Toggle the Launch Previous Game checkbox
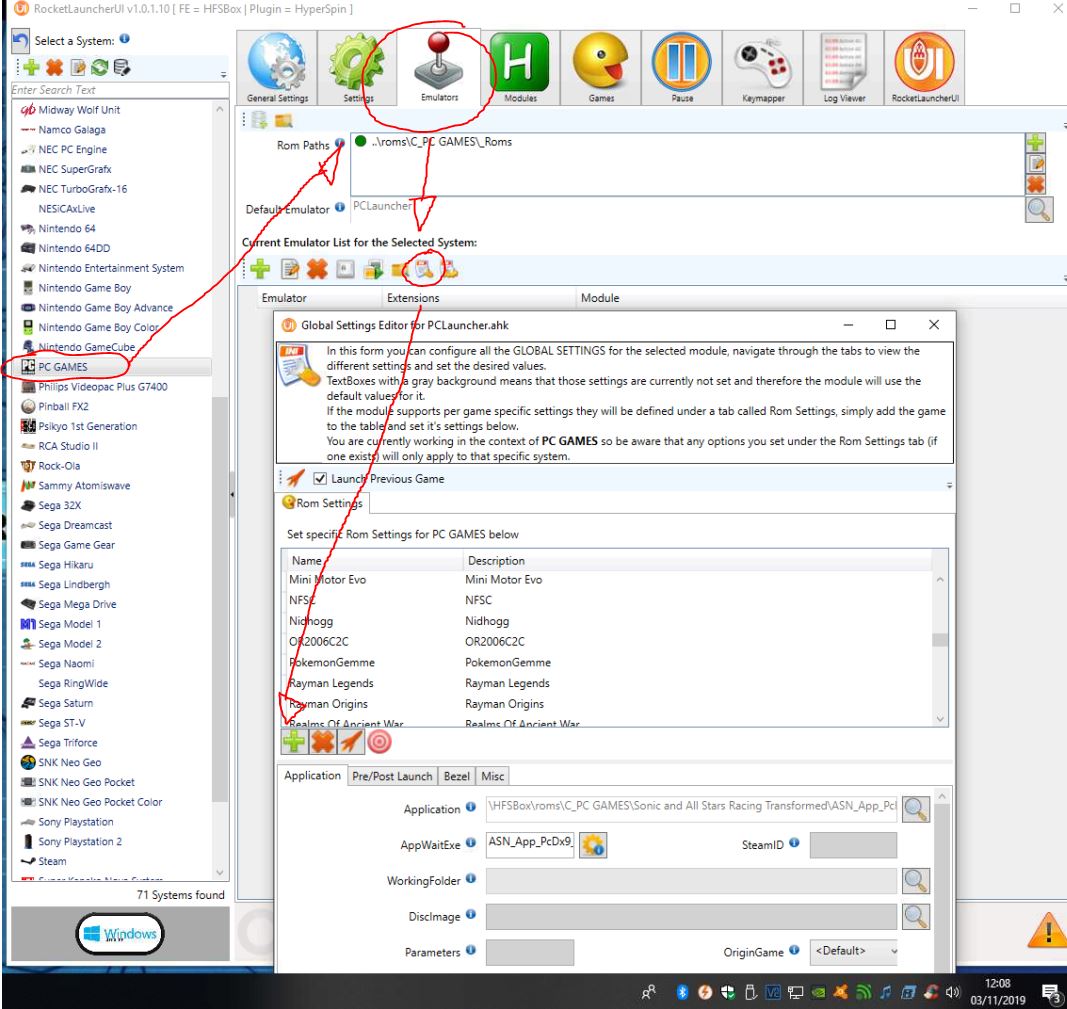 321,479
